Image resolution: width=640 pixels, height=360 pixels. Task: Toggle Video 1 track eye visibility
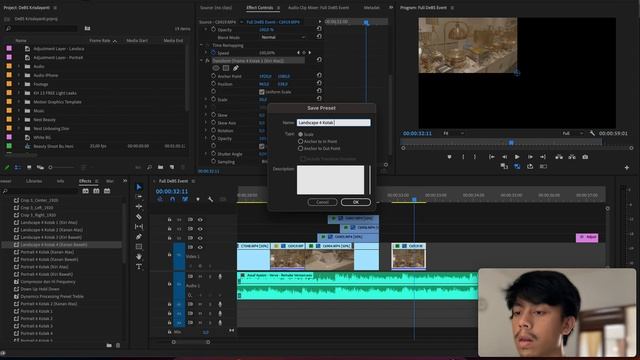click(x=200, y=247)
